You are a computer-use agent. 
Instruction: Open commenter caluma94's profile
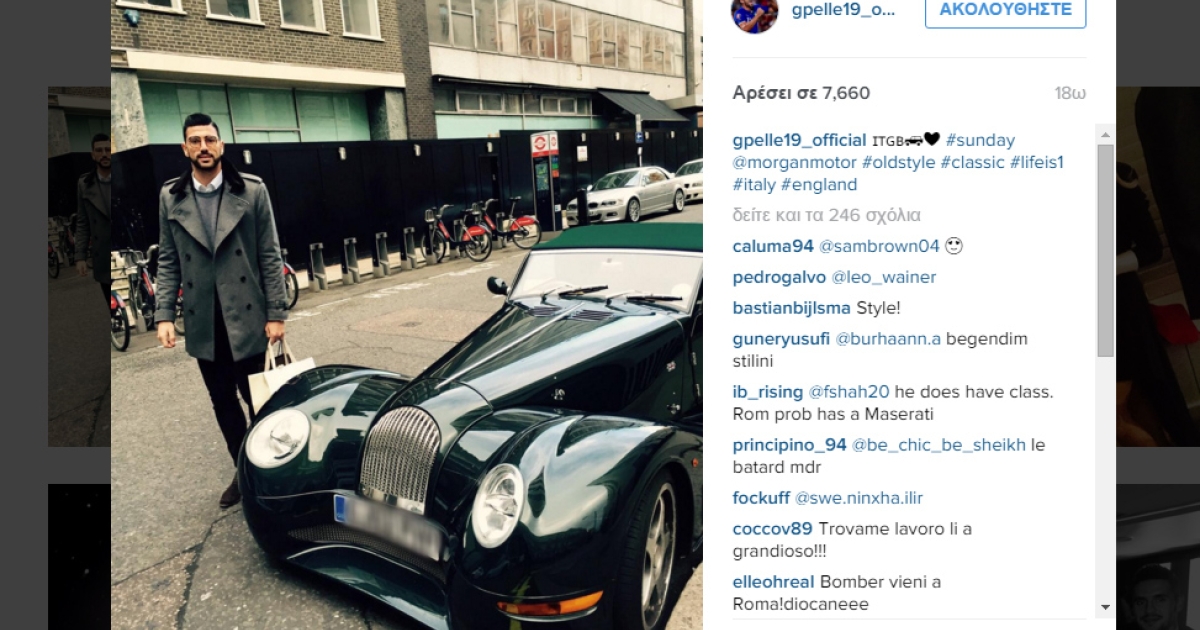click(x=773, y=246)
